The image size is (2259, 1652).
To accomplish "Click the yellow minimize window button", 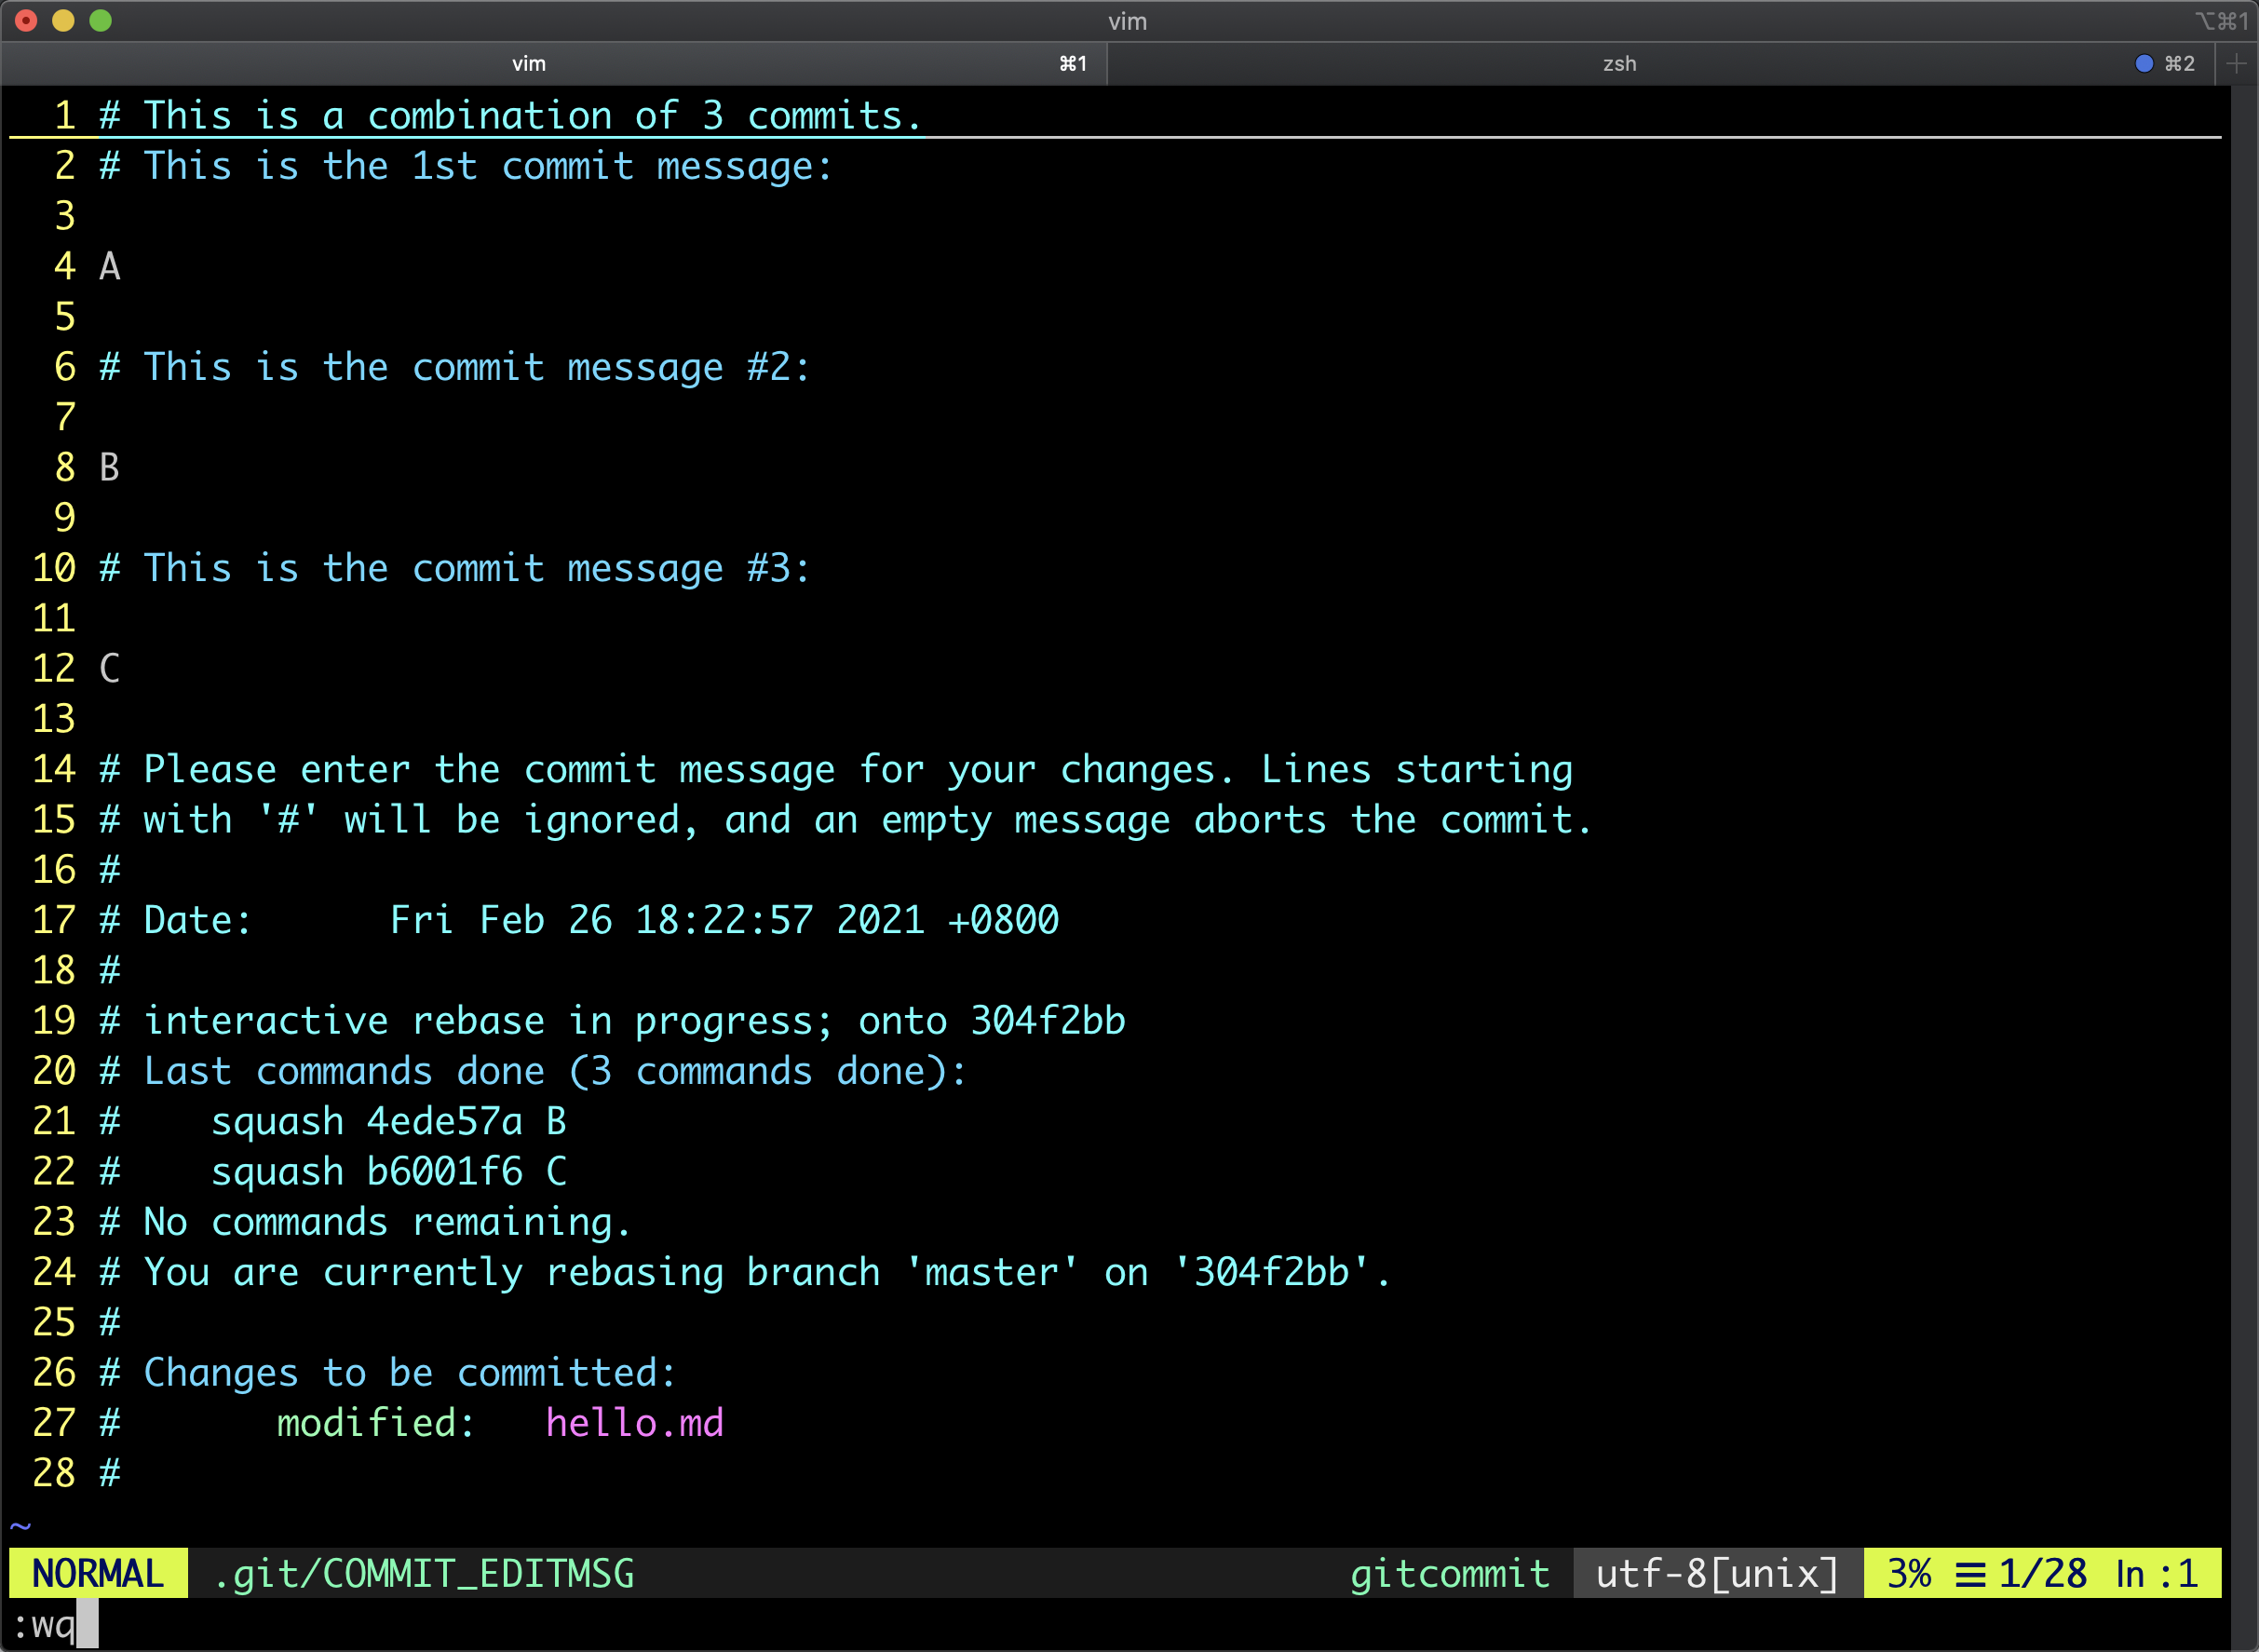I will click(63, 21).
